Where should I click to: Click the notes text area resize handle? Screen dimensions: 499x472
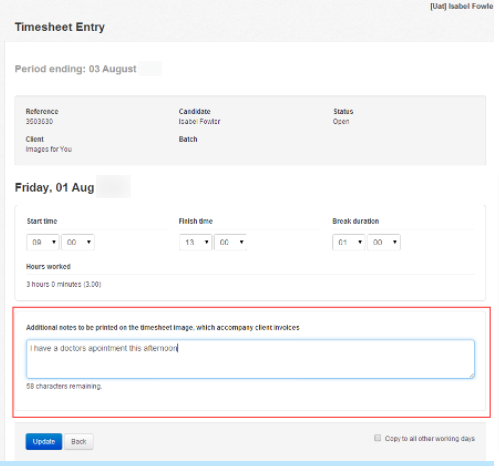[471, 375]
